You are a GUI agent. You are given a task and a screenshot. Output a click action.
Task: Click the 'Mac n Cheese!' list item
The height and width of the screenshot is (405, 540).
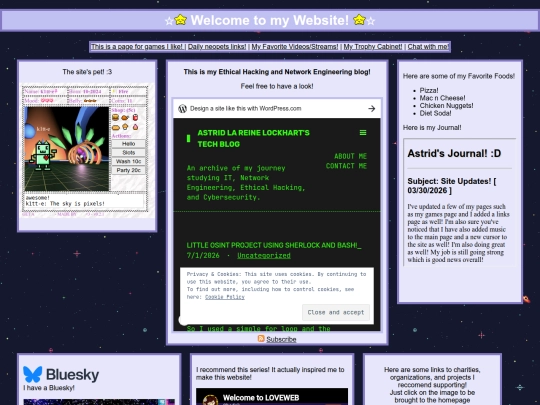[442, 98]
